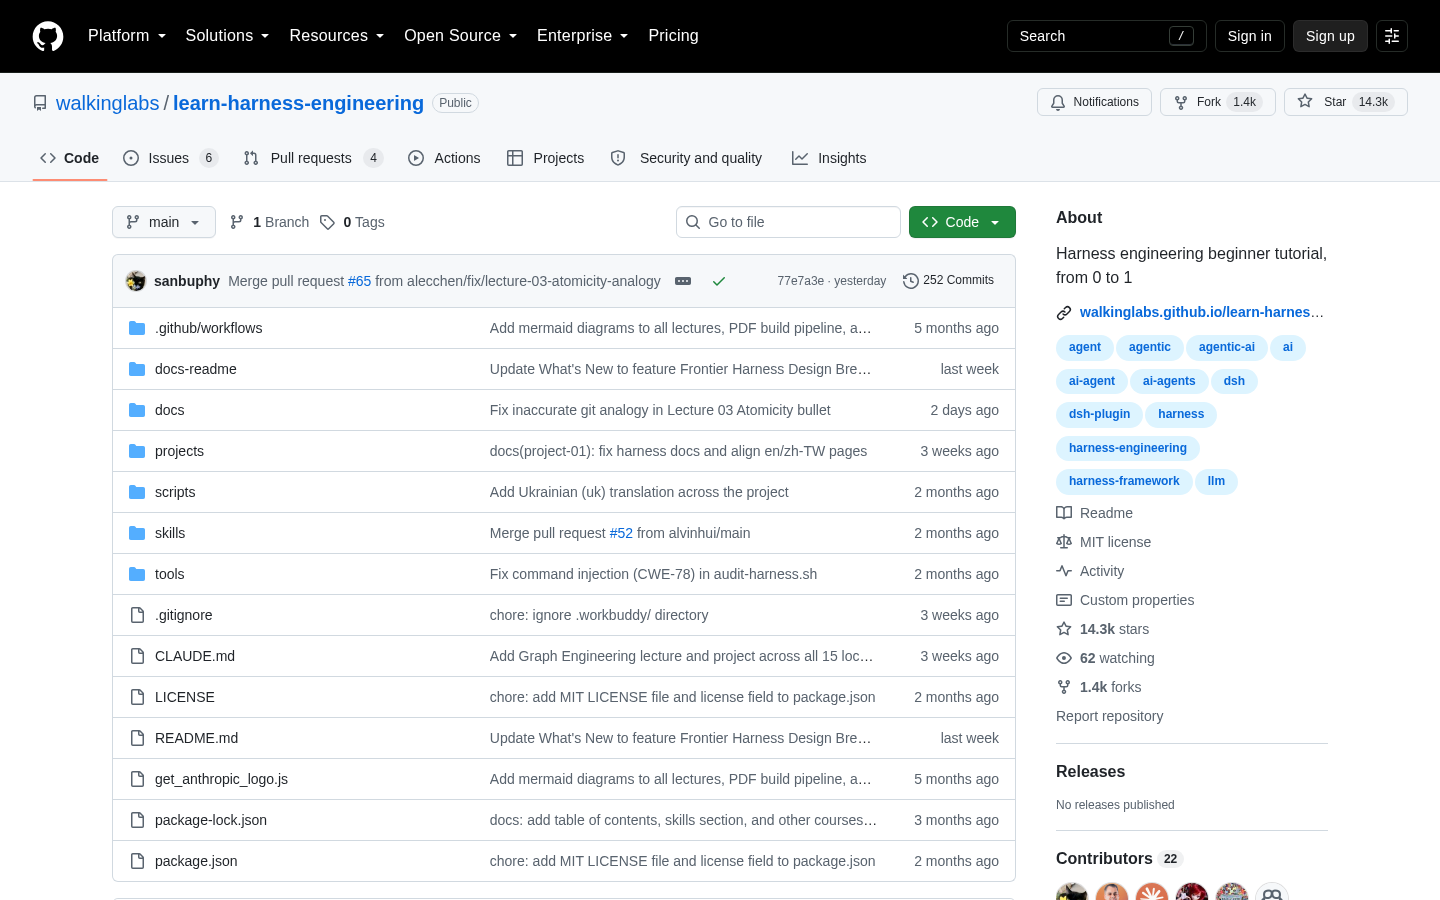Open the commit hash 77e7a3e
The width and height of the screenshot is (1440, 900).
pos(800,281)
